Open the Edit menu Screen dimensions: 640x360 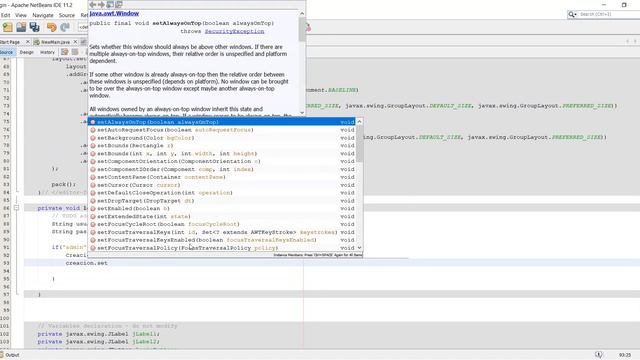6,15
